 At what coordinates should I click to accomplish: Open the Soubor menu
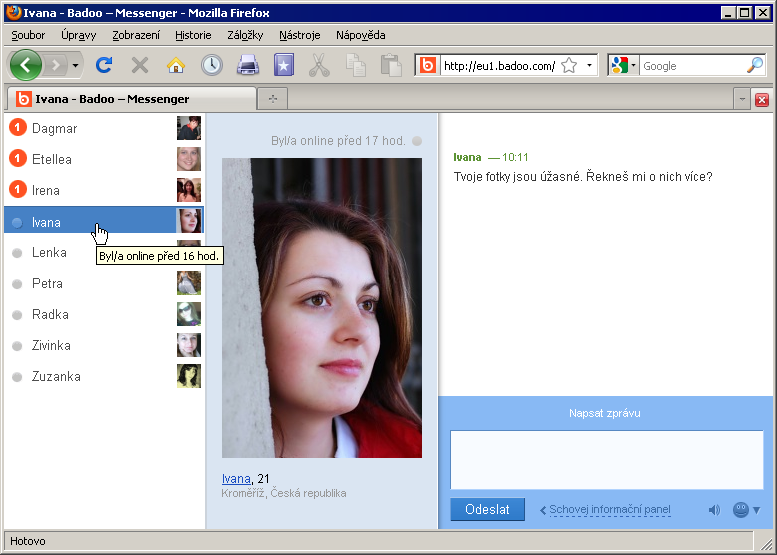pos(28,35)
